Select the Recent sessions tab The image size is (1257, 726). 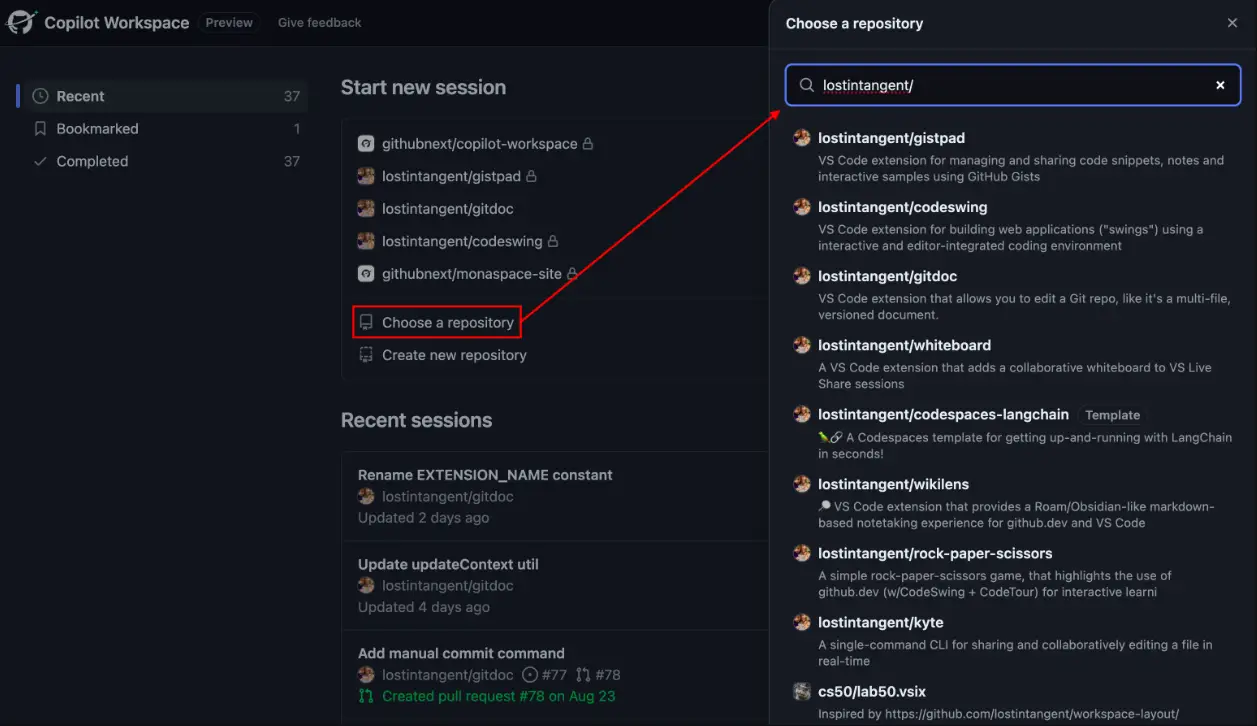point(166,96)
